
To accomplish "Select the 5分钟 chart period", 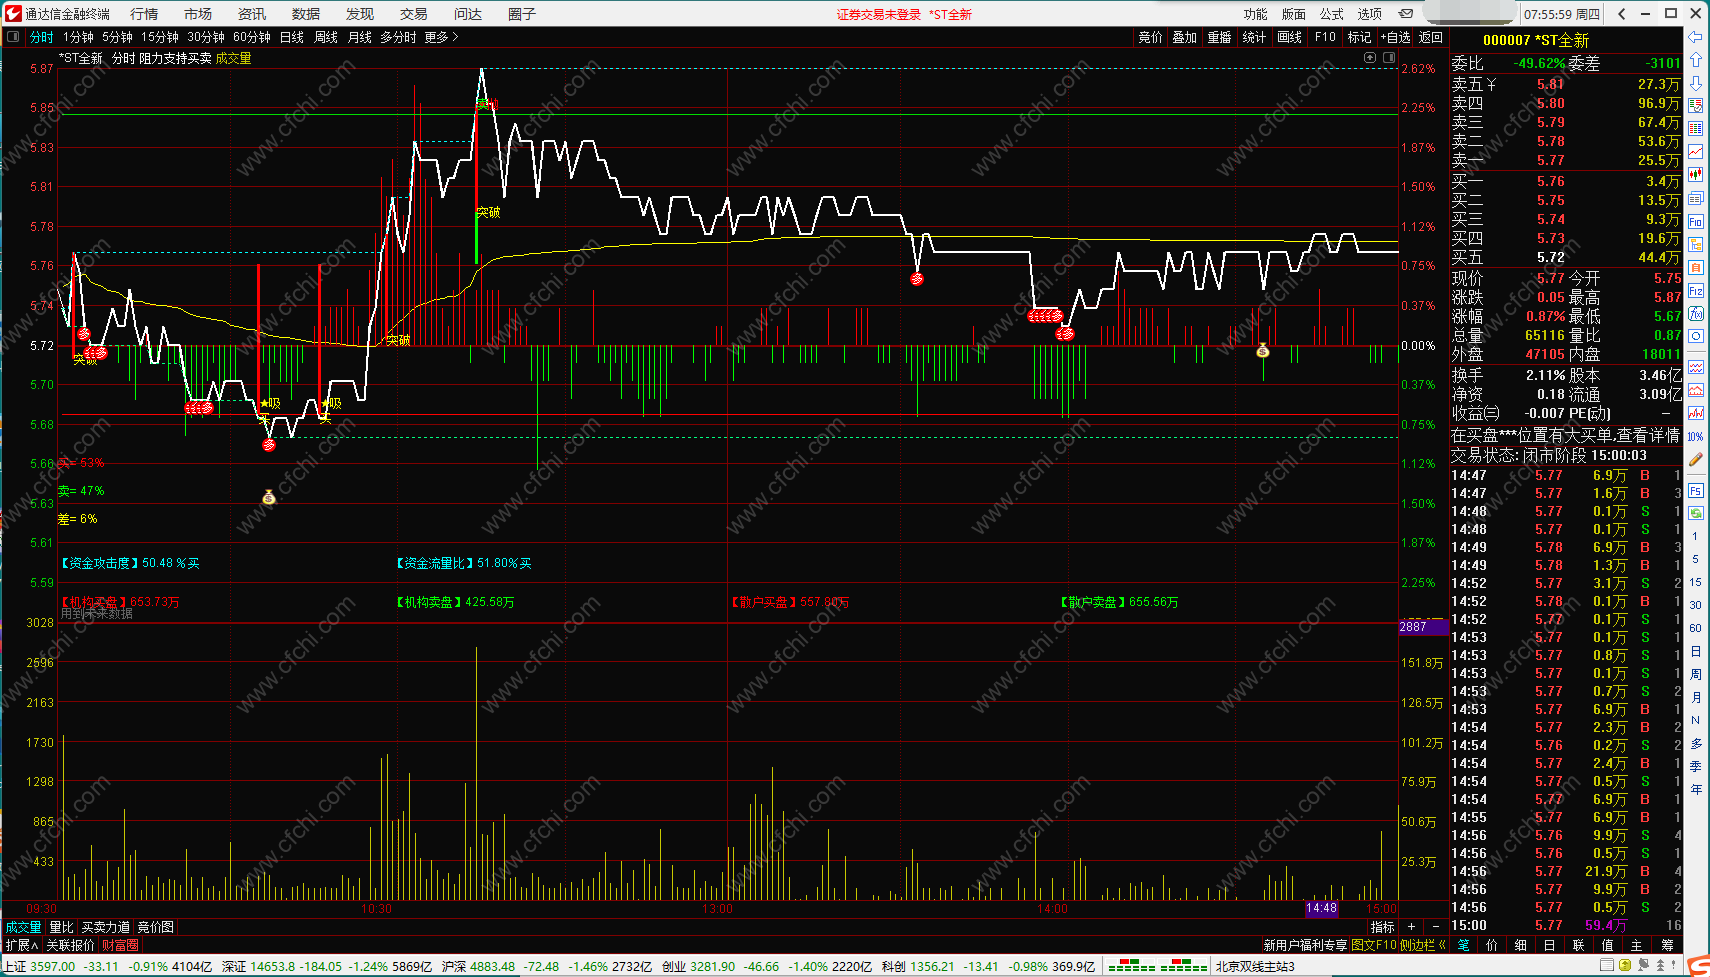I will click(117, 37).
